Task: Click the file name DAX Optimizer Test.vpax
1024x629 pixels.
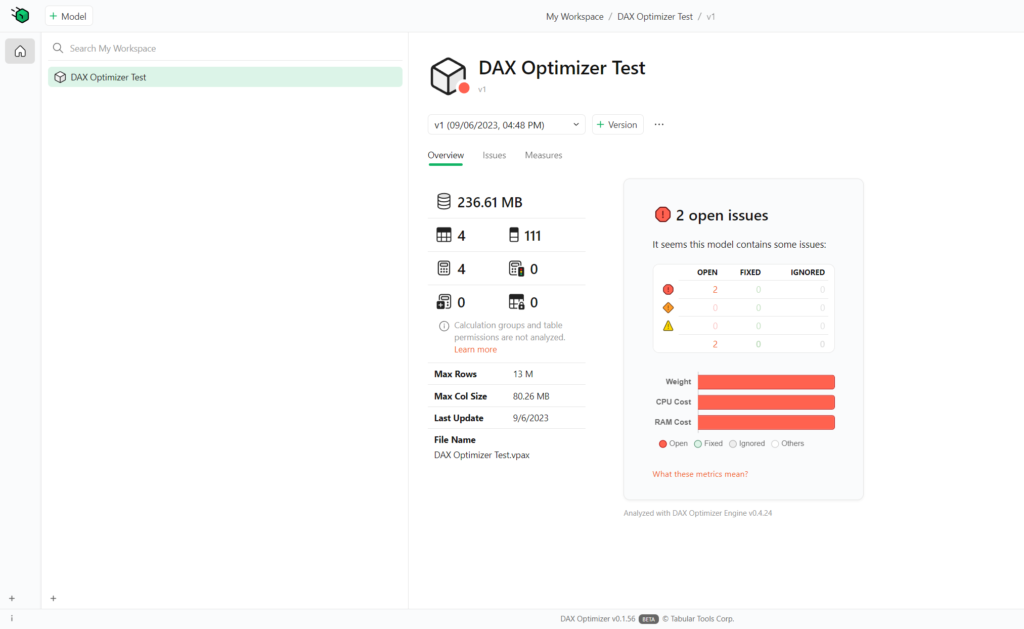Action: (482, 455)
